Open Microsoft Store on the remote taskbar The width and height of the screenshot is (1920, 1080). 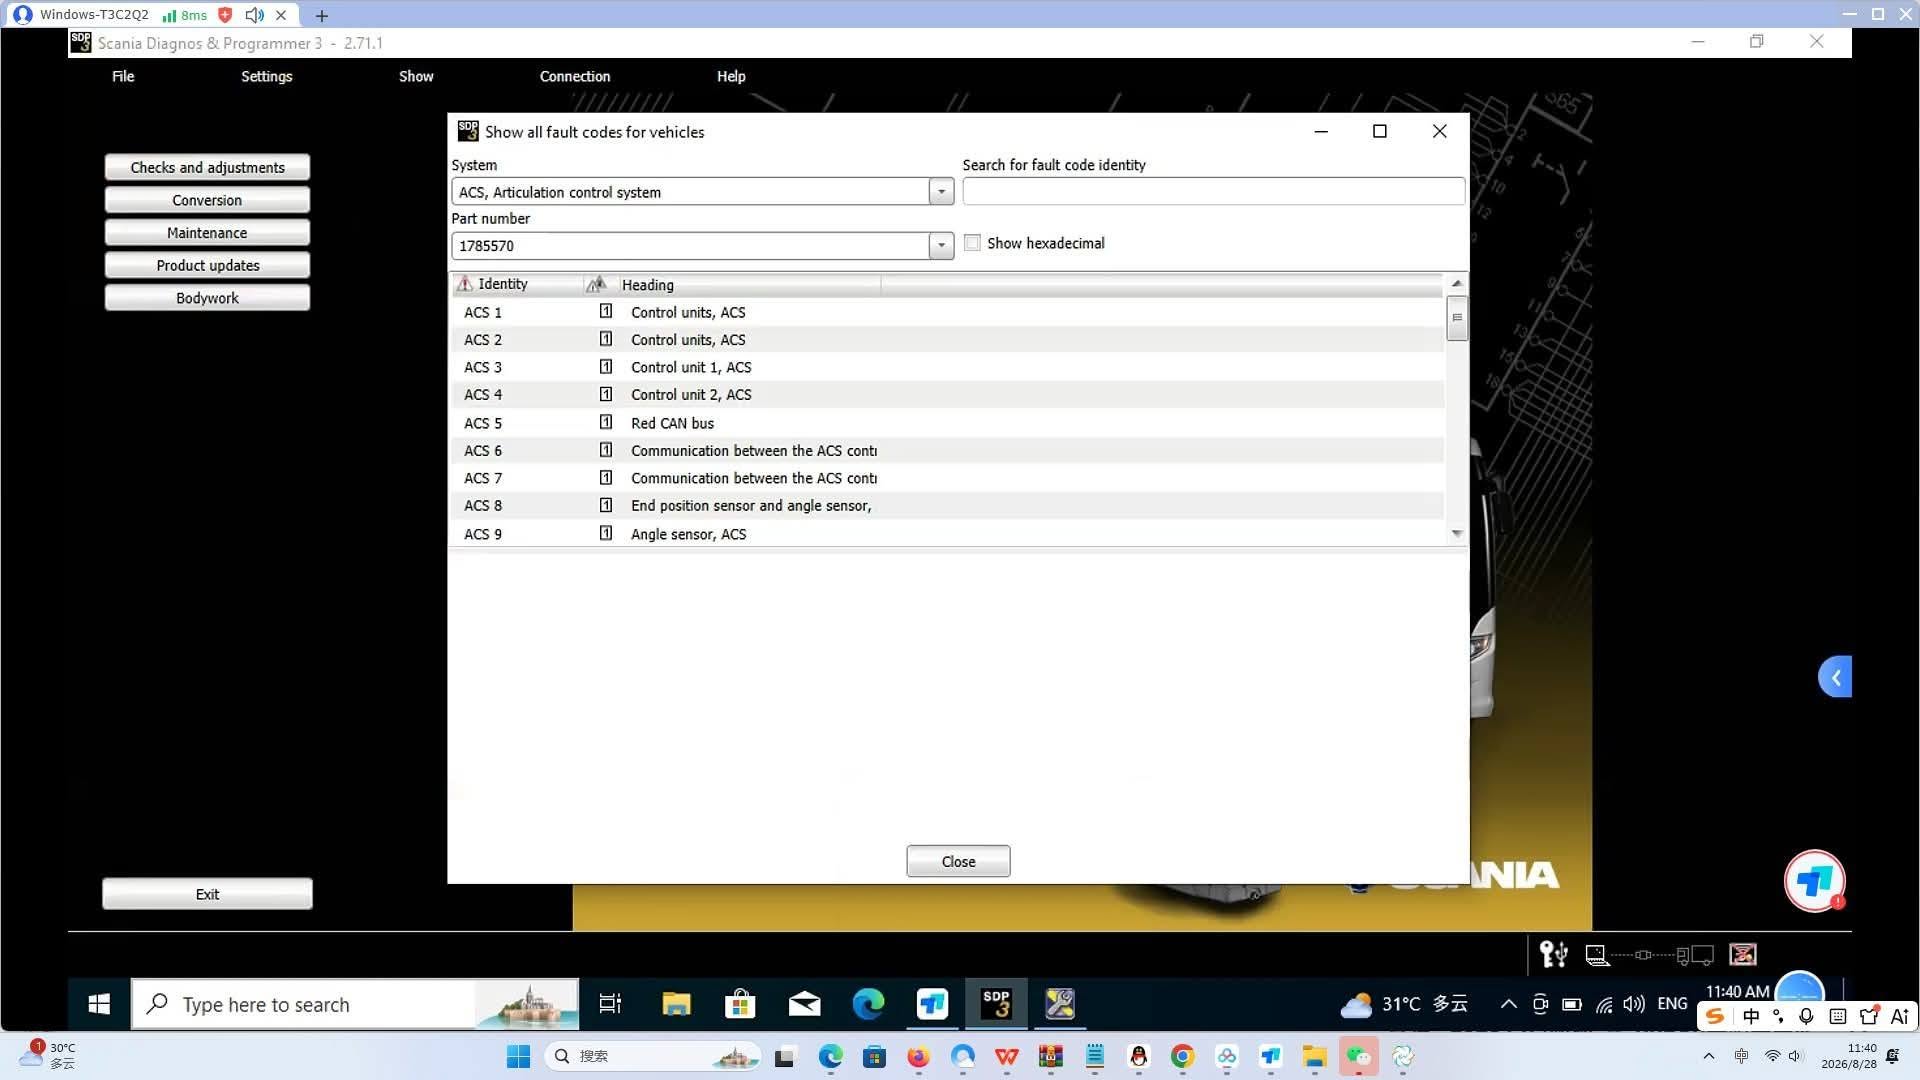tap(740, 1004)
